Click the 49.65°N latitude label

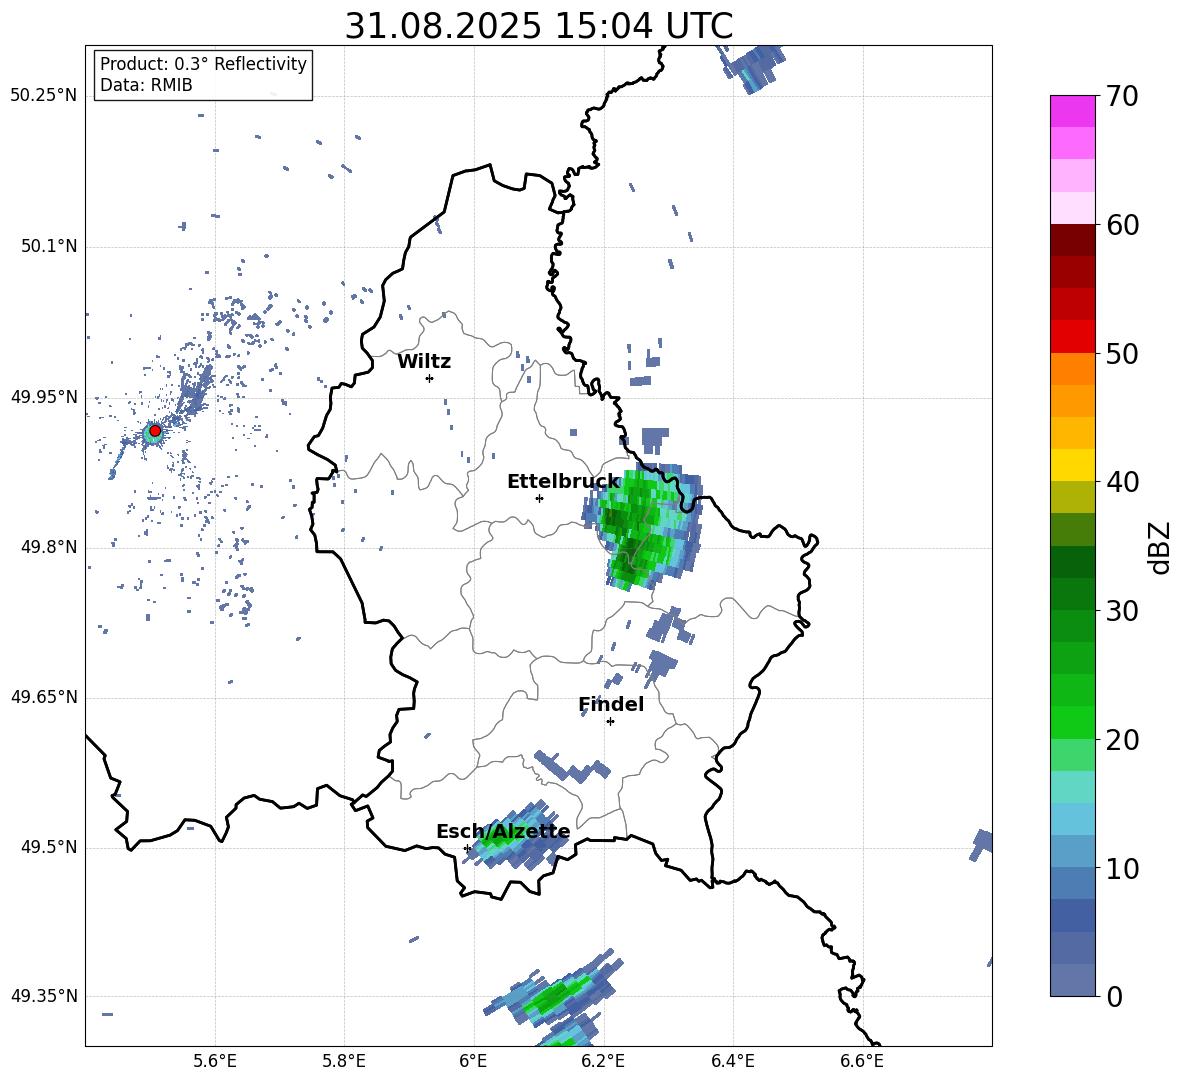(43, 697)
